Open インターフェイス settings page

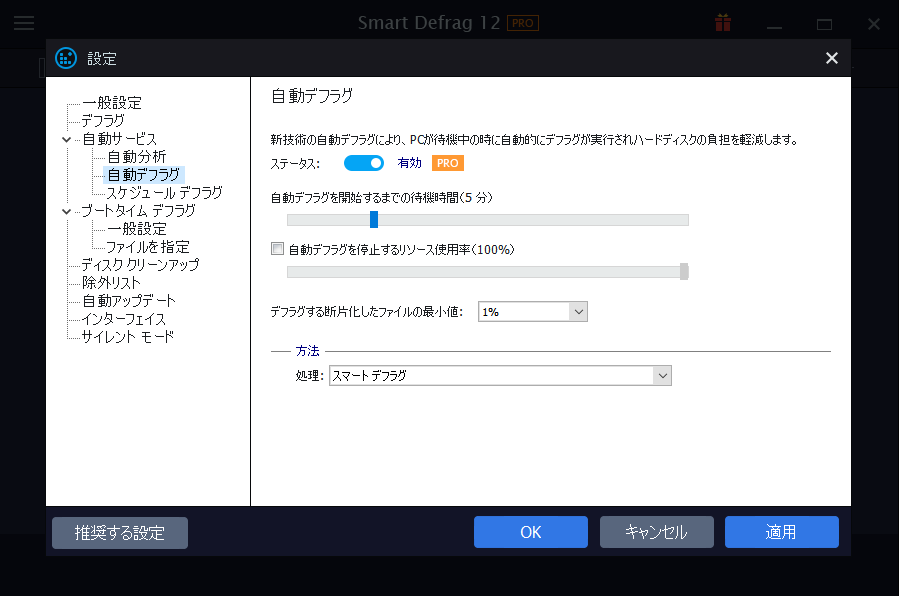pos(123,319)
